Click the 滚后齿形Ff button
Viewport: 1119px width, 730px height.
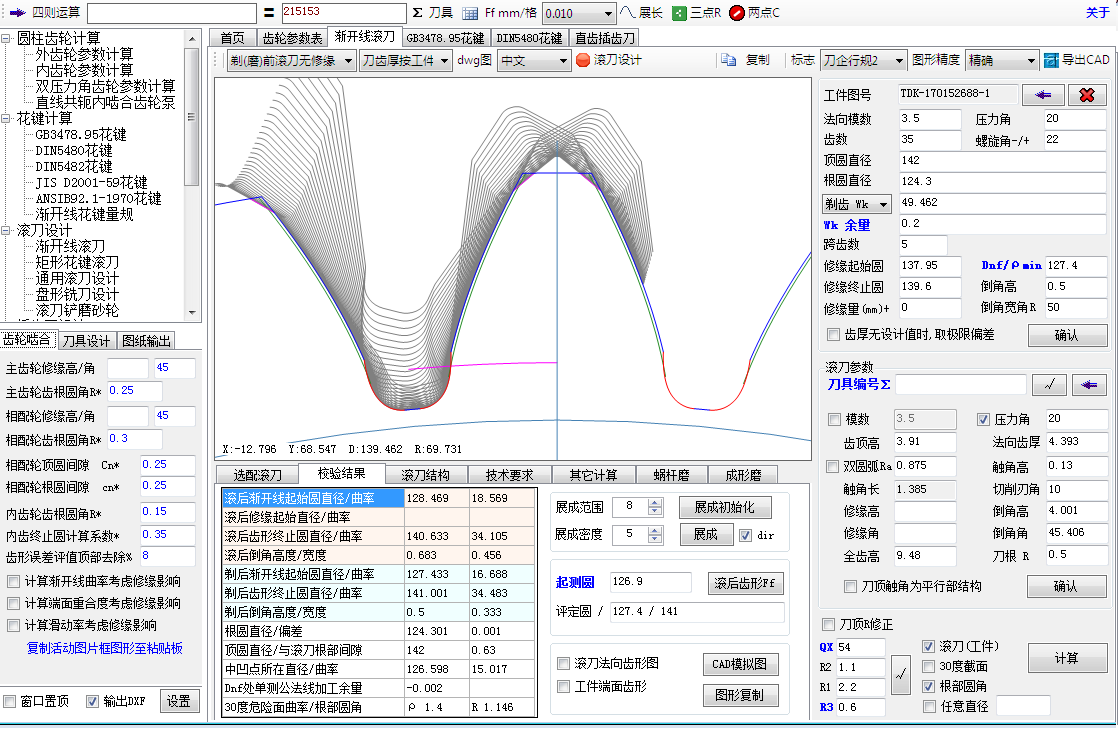(x=745, y=583)
